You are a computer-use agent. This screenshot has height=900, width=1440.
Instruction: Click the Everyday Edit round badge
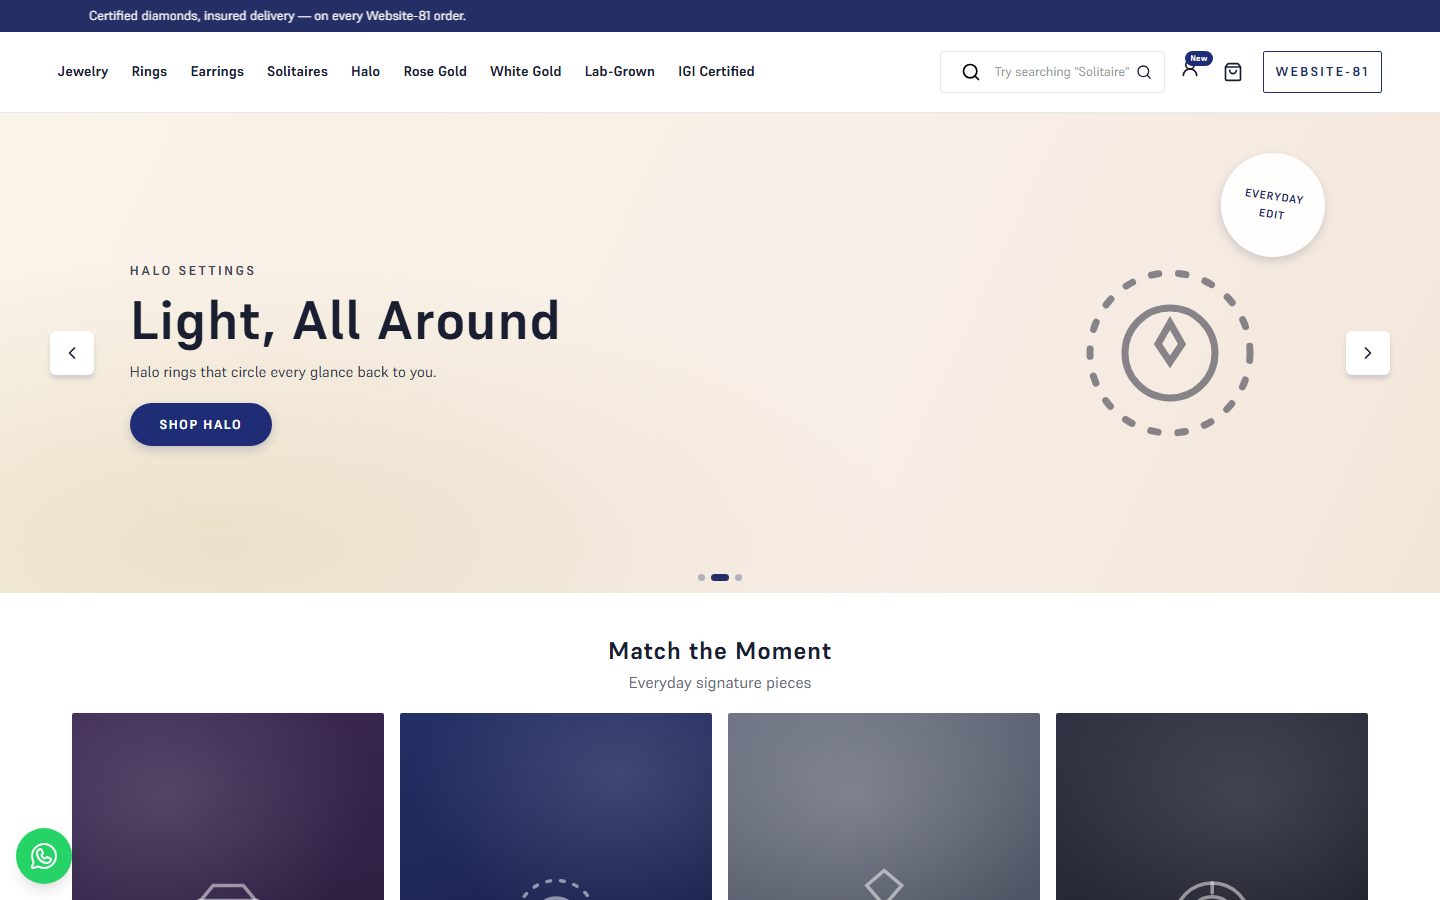(x=1273, y=205)
